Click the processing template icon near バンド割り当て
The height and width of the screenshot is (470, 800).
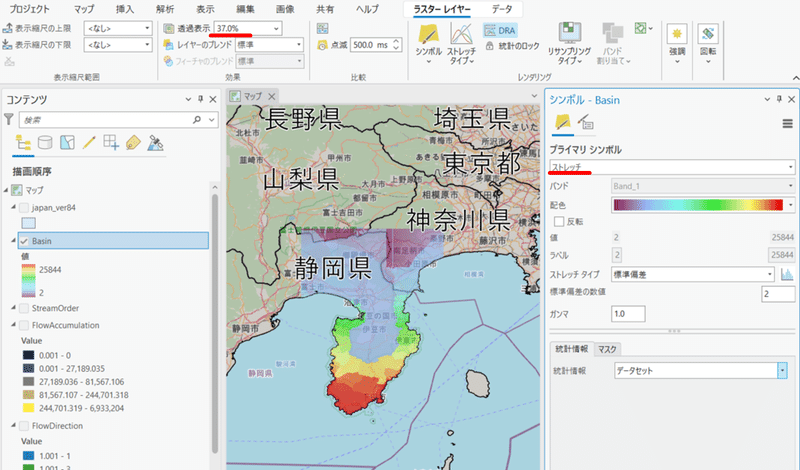[x=643, y=29]
